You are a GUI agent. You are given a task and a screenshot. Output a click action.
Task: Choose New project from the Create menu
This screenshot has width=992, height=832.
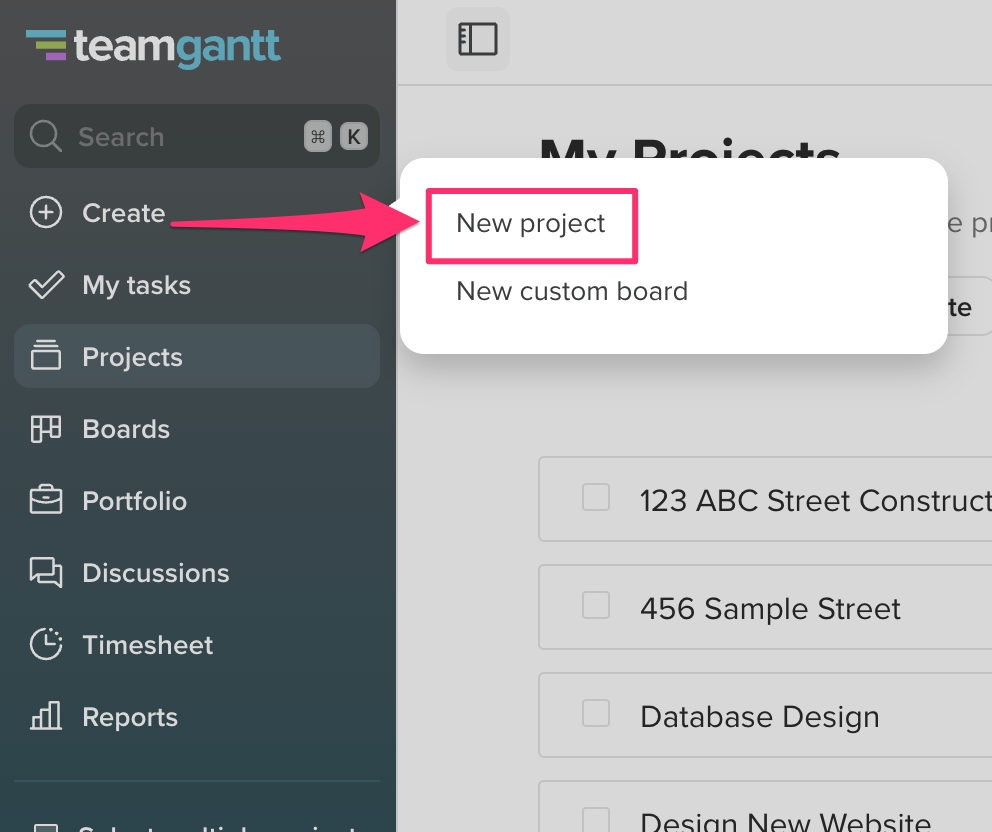click(x=531, y=225)
